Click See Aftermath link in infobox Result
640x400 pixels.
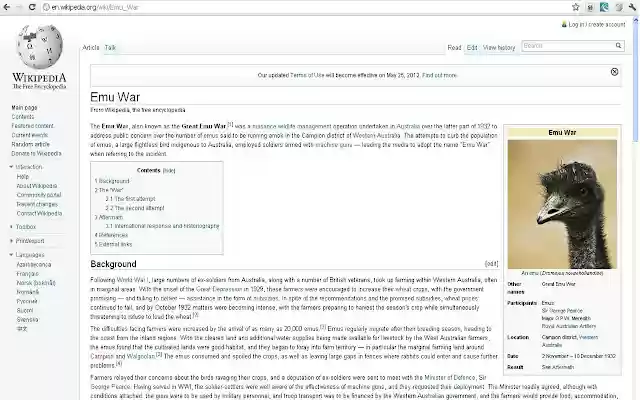(x=558, y=367)
